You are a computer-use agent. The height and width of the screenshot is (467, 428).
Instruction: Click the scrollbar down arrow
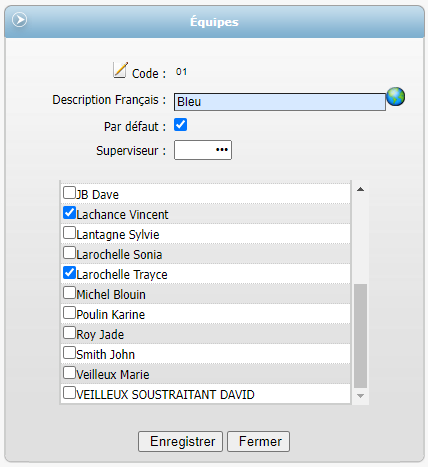pyautogui.click(x=360, y=396)
